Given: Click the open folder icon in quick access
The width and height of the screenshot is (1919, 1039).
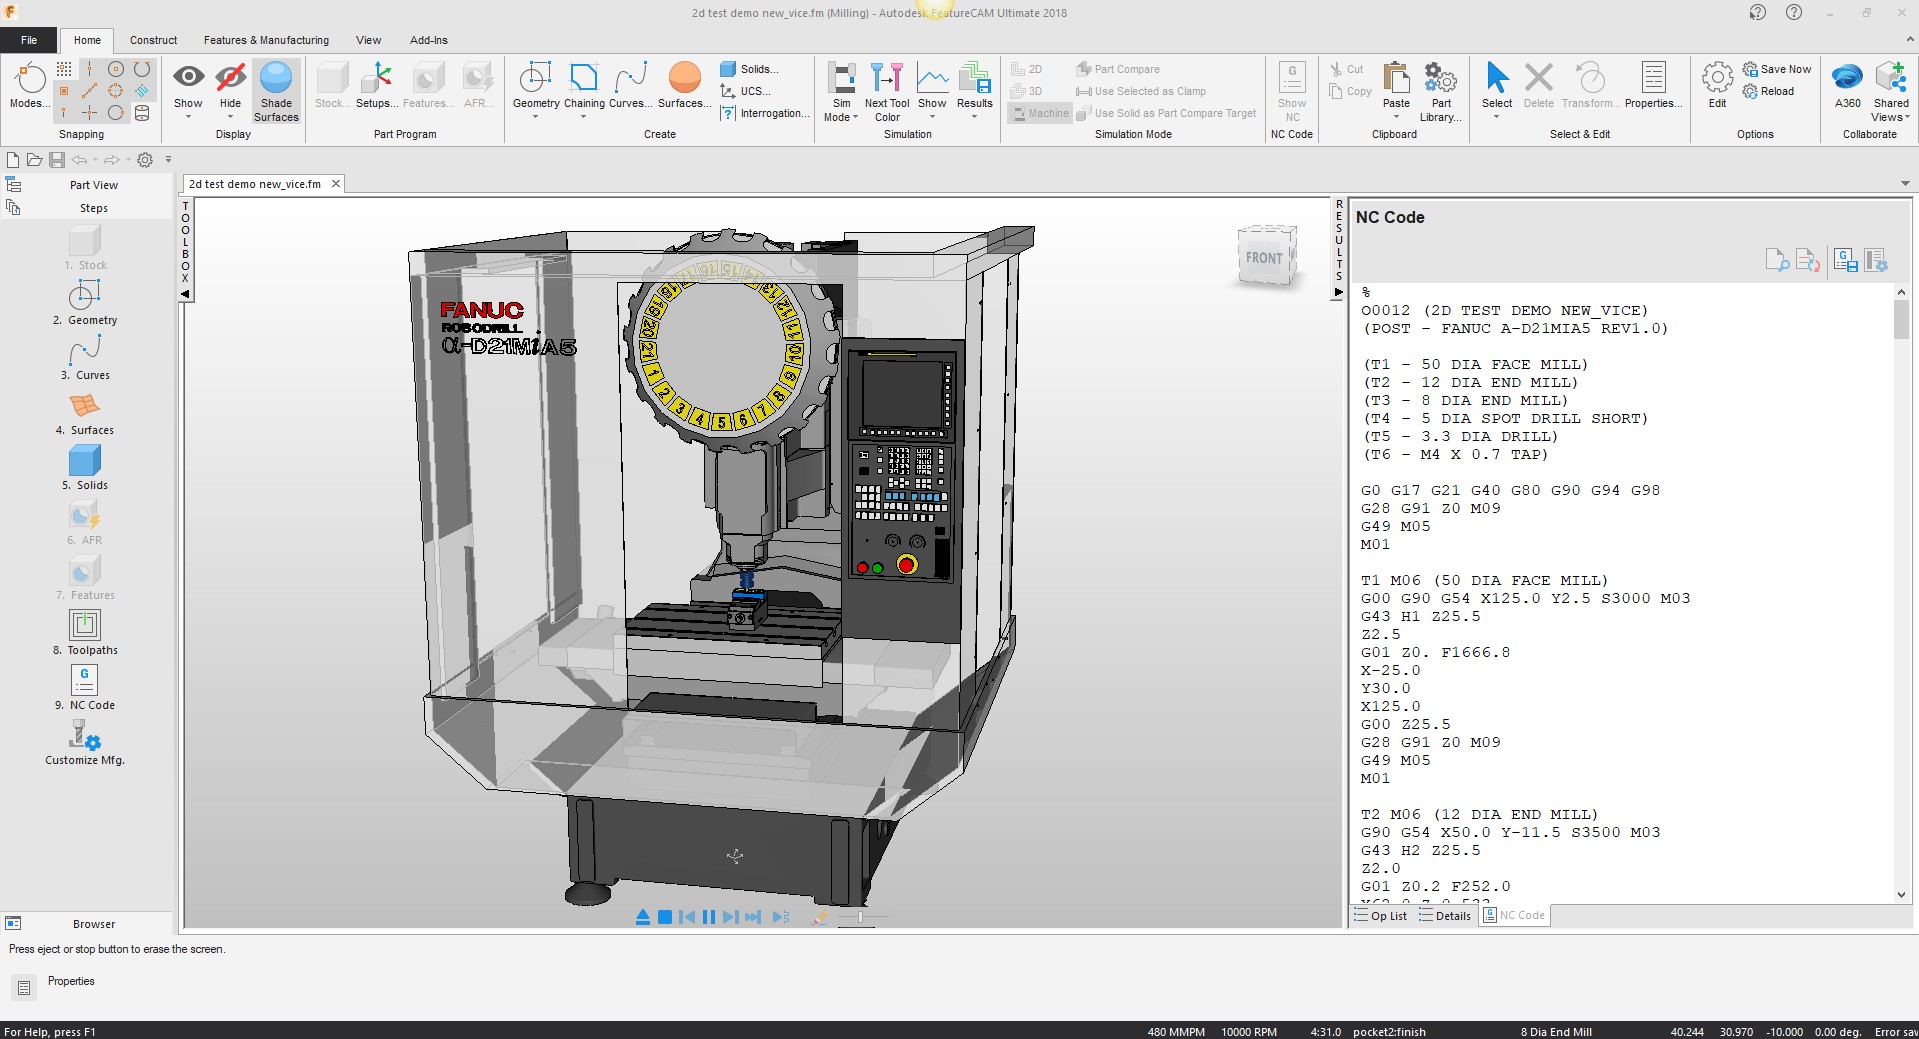Looking at the screenshot, I should click(x=34, y=160).
